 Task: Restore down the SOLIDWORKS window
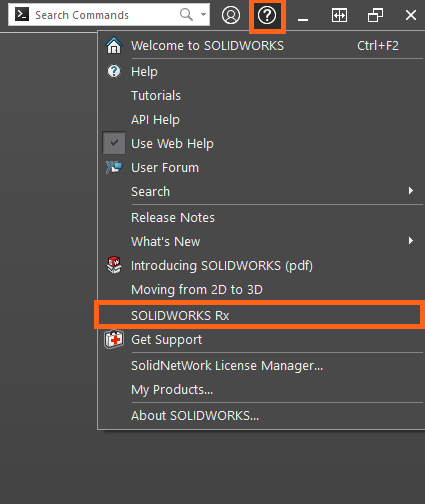(375, 15)
